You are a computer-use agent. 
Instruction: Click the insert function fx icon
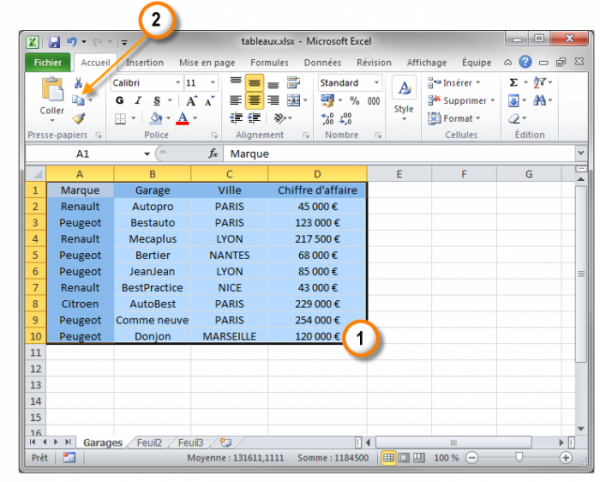[x=213, y=154]
